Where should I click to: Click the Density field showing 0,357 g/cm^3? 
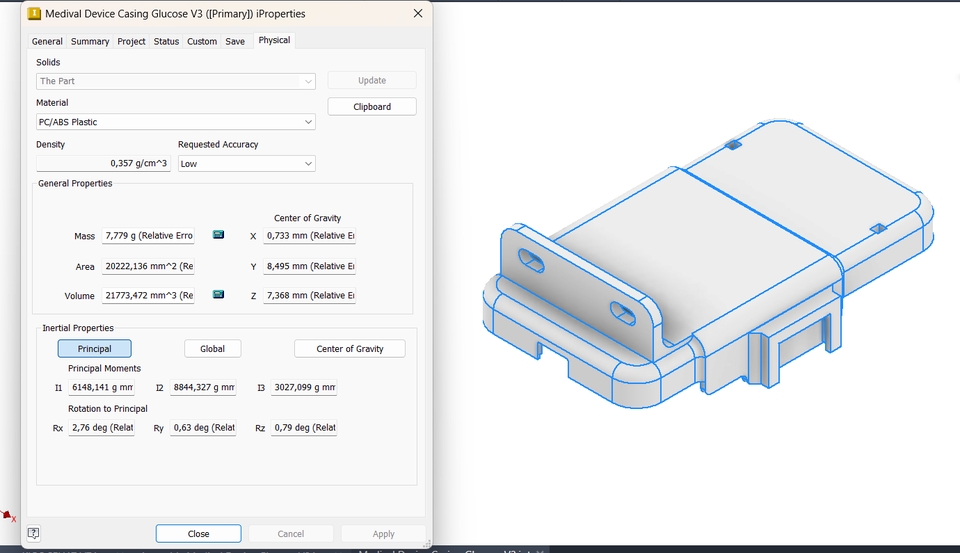point(103,164)
